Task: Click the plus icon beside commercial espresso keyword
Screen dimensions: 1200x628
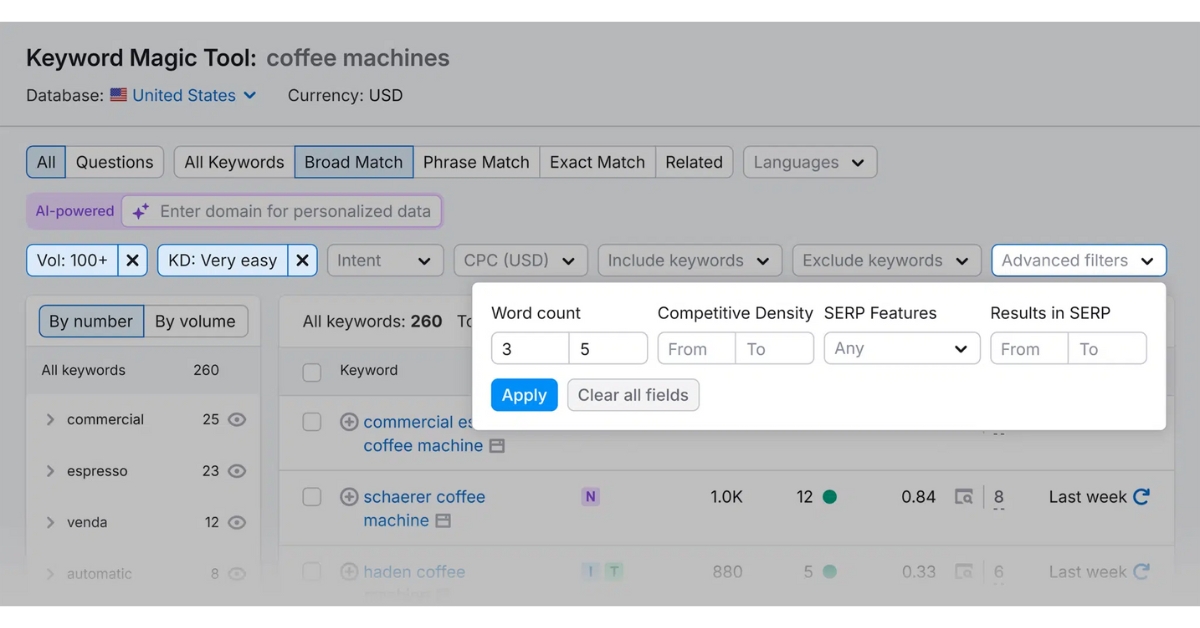Action: click(349, 422)
